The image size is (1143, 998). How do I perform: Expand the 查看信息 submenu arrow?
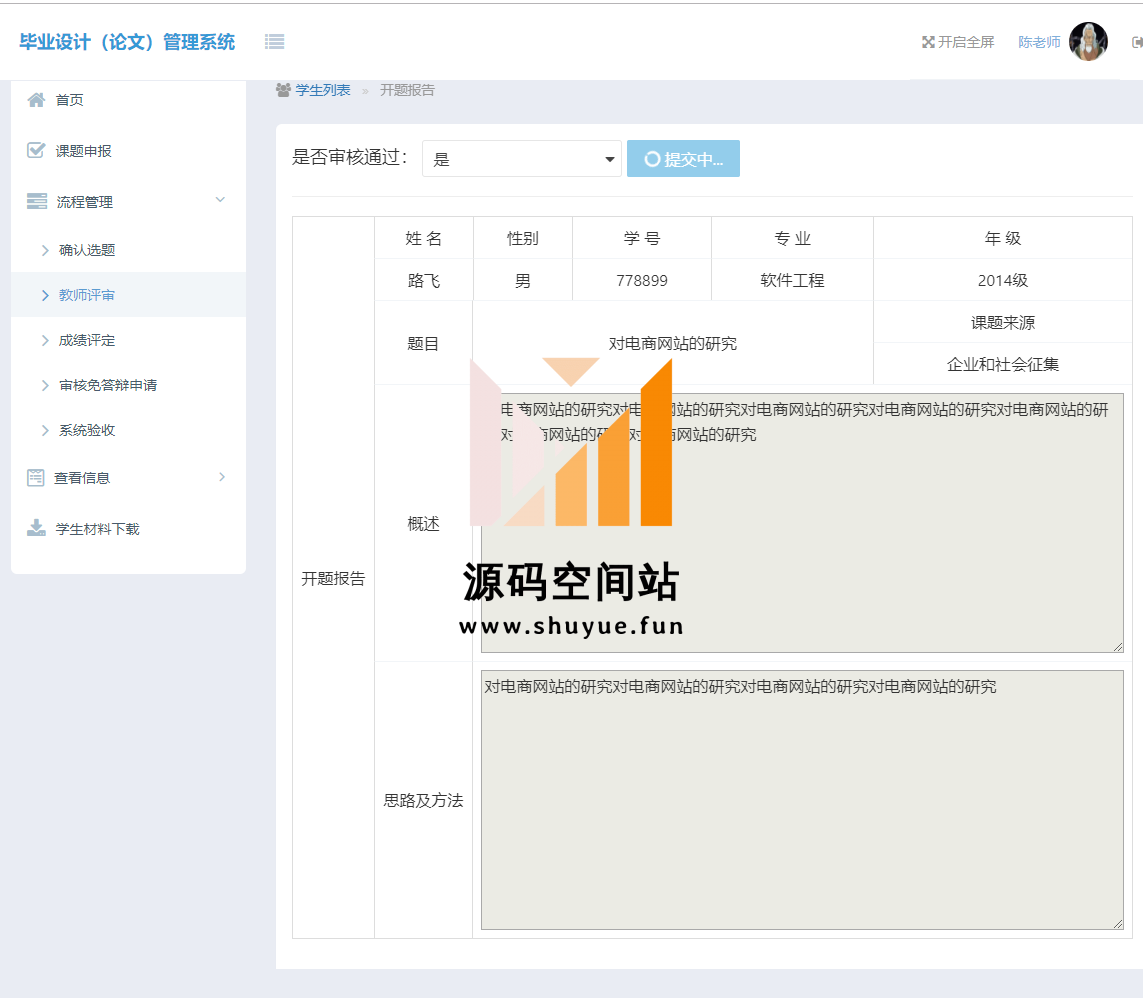pos(222,477)
